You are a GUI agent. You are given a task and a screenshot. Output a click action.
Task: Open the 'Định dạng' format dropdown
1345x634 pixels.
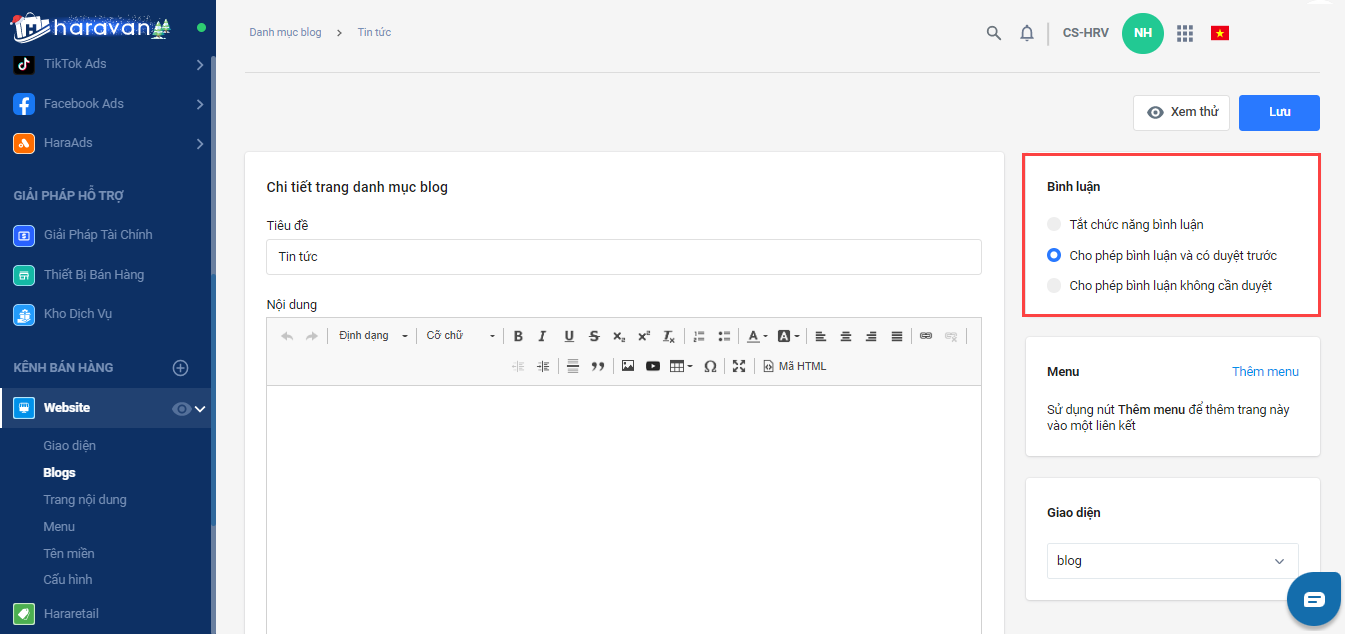point(372,336)
